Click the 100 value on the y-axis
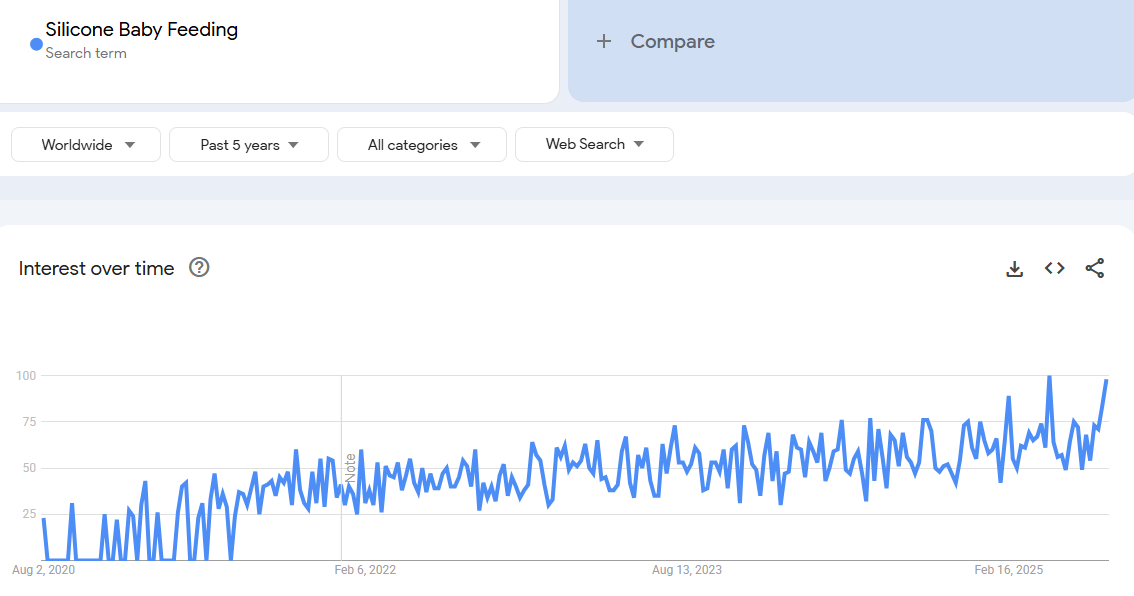Image resolution: width=1134 pixels, height=596 pixels. point(25,376)
